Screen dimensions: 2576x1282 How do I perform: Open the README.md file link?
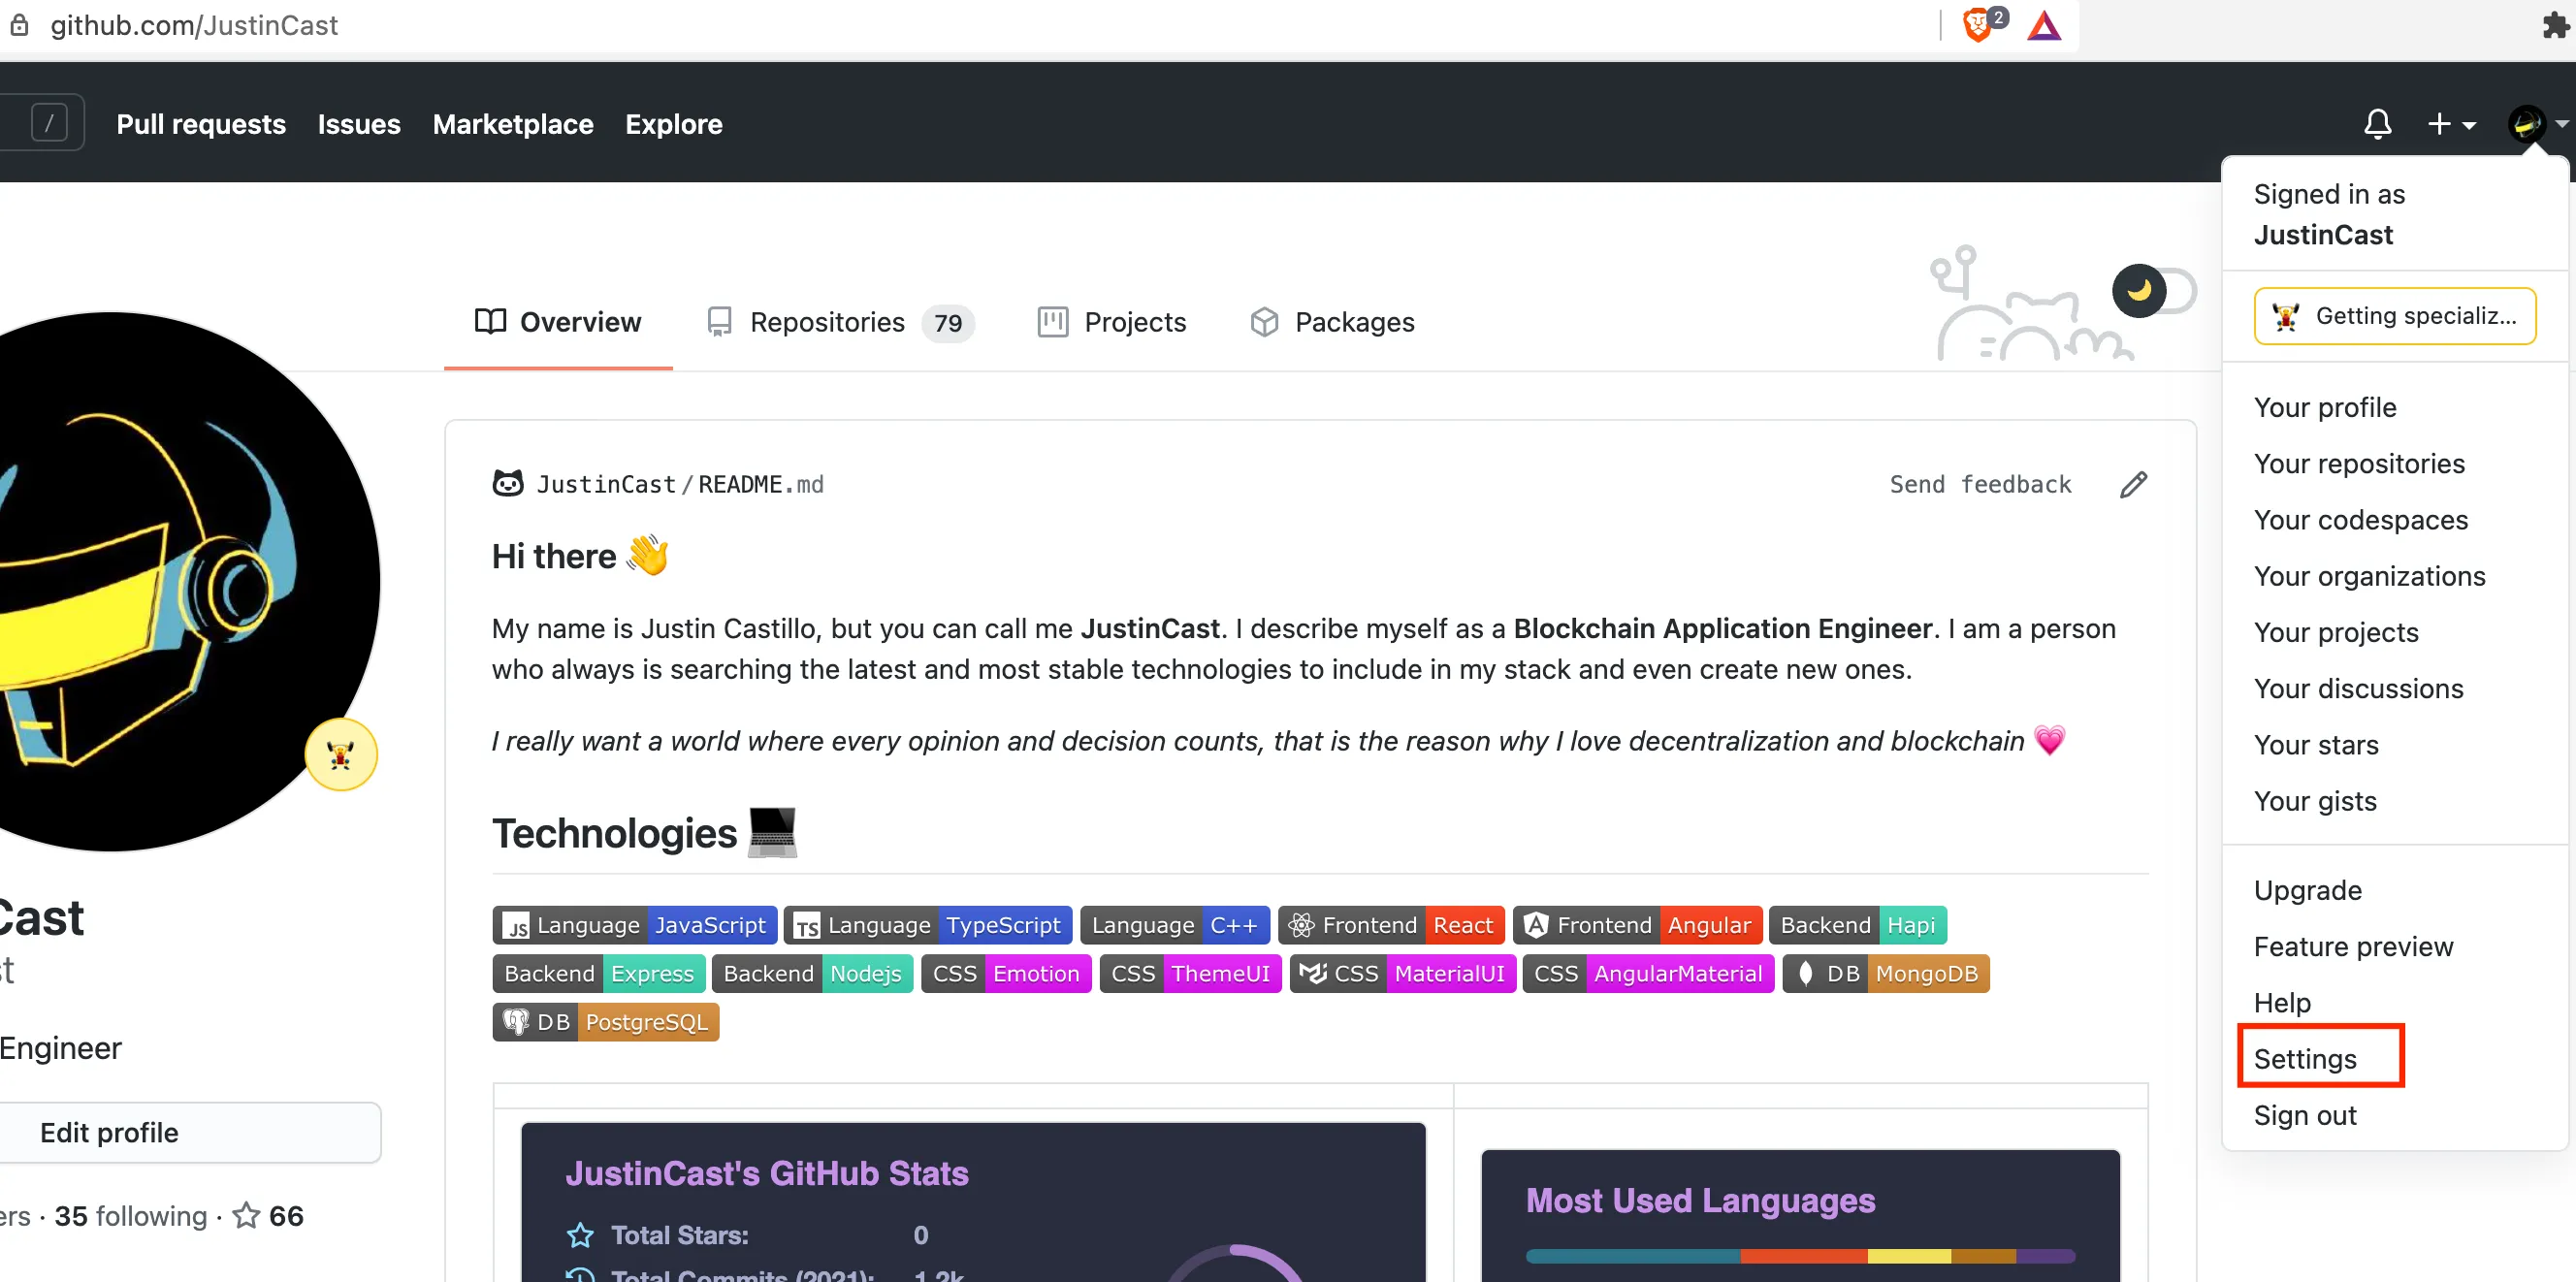tap(760, 484)
